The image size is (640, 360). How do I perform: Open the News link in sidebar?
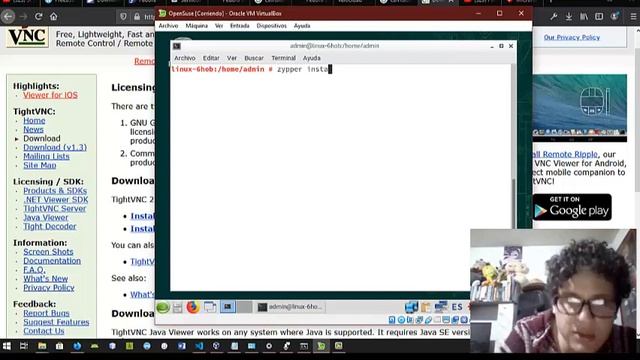pyautogui.click(x=33, y=130)
